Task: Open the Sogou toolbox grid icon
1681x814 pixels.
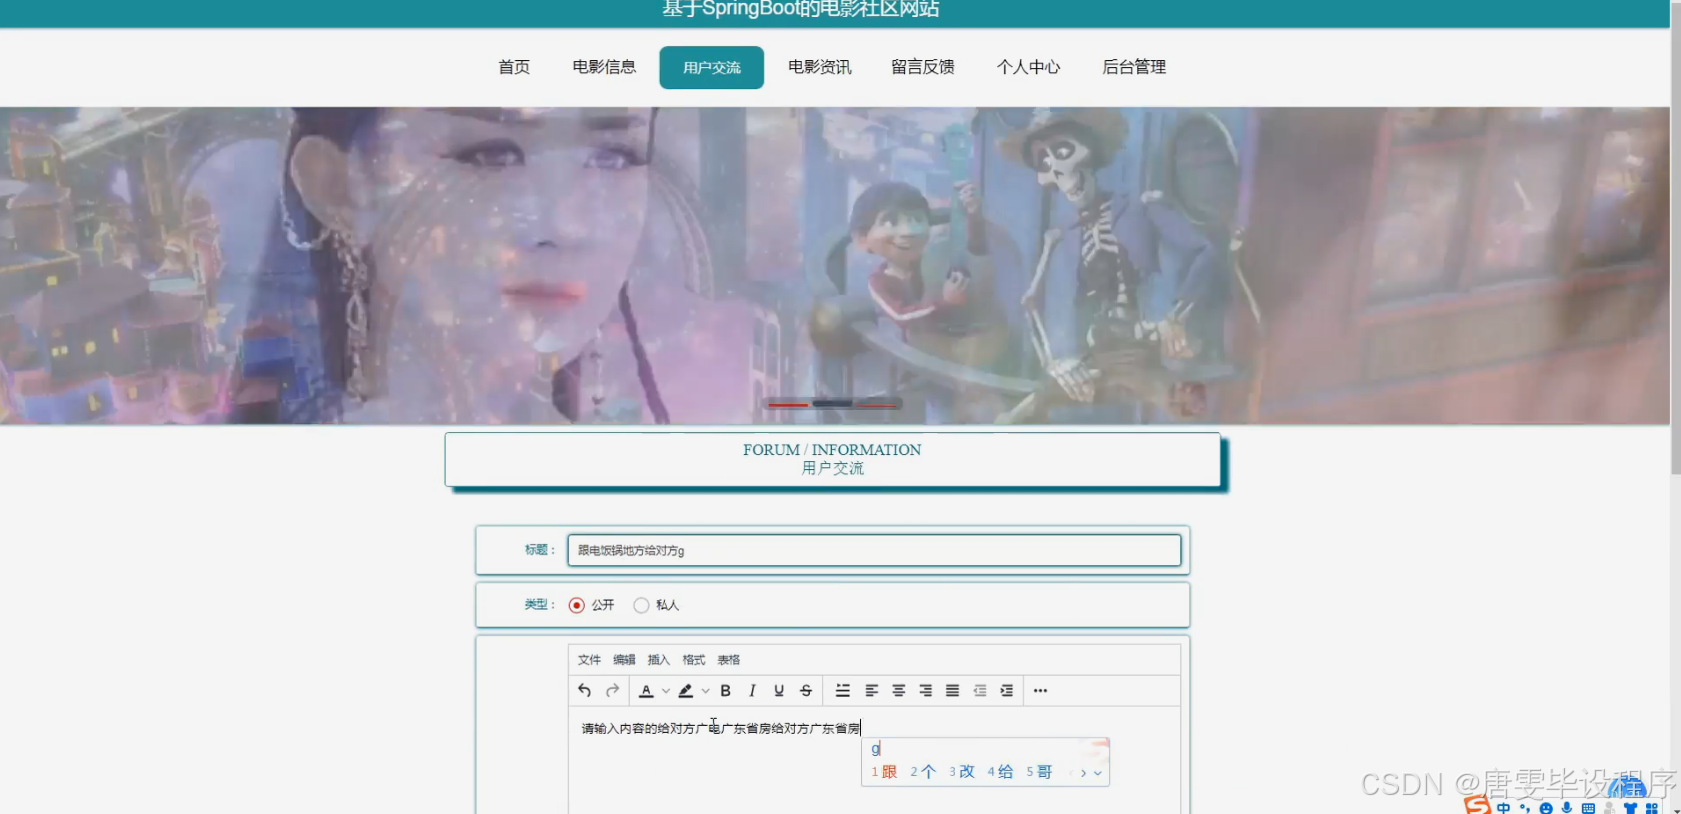Action: [1652, 808]
